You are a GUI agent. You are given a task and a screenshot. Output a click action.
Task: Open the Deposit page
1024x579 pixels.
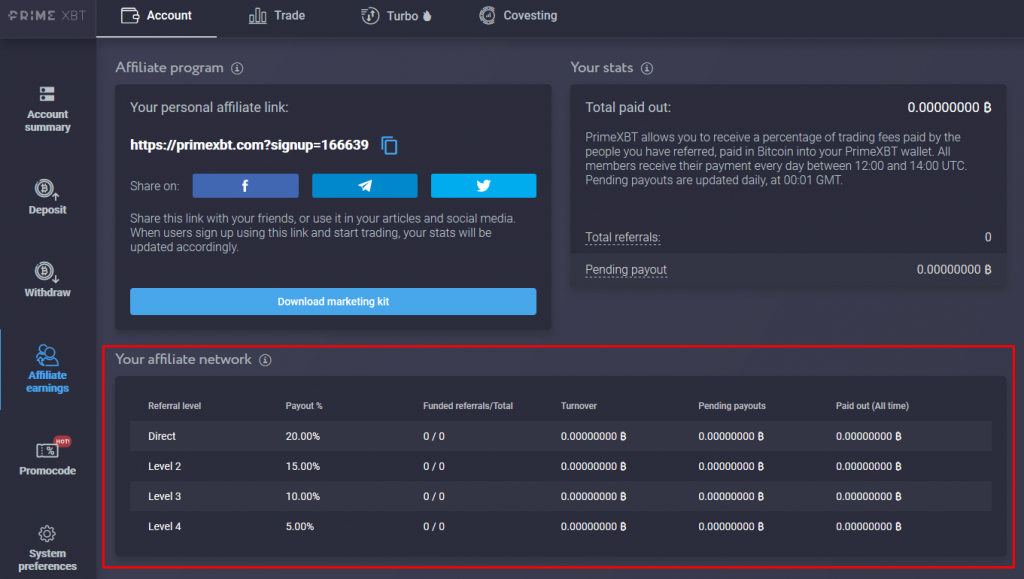[47, 197]
